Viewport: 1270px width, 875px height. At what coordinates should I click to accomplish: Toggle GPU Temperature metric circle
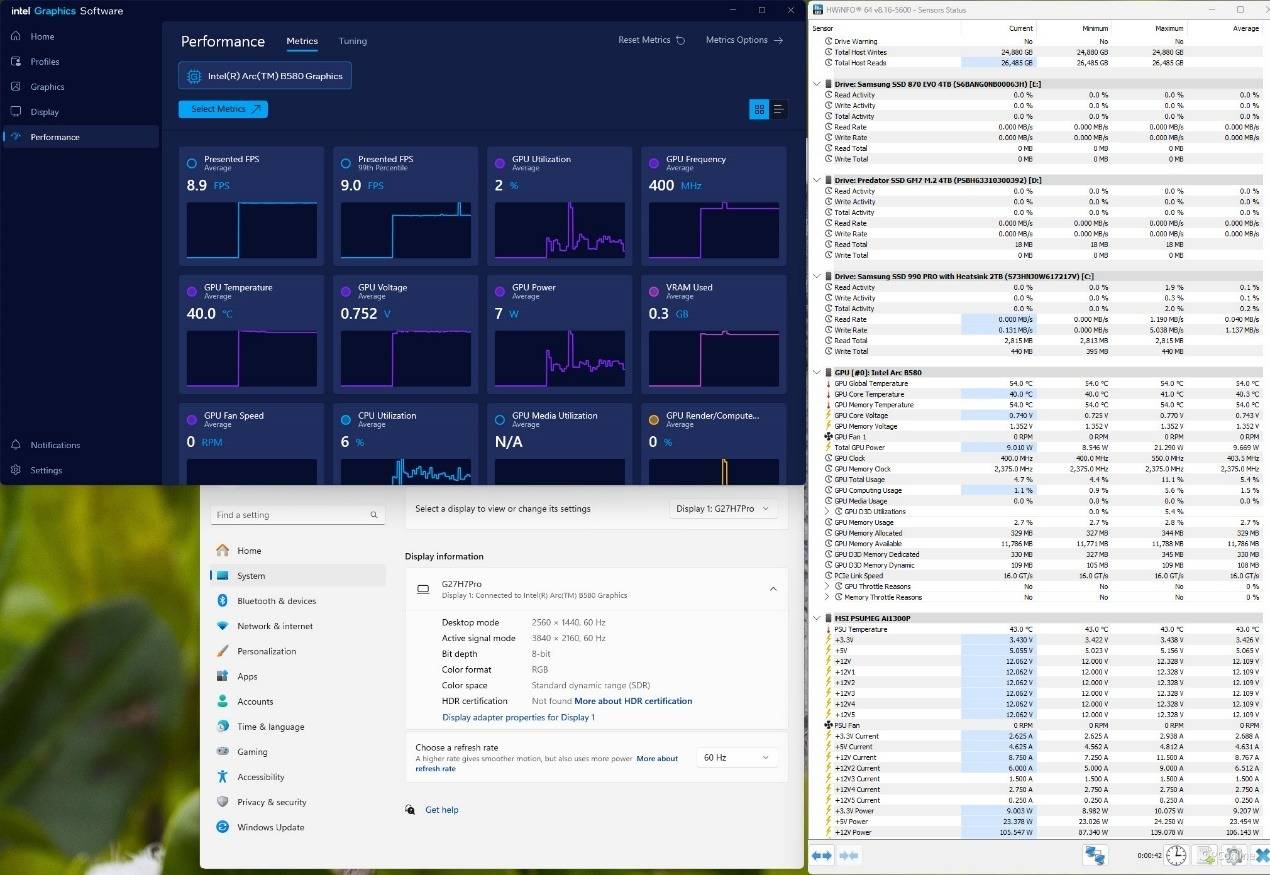coord(192,291)
